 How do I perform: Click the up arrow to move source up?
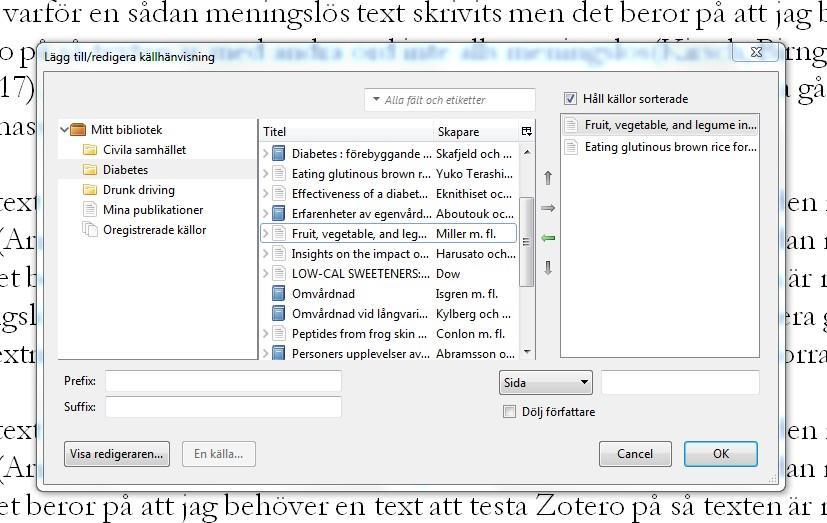[x=548, y=178]
